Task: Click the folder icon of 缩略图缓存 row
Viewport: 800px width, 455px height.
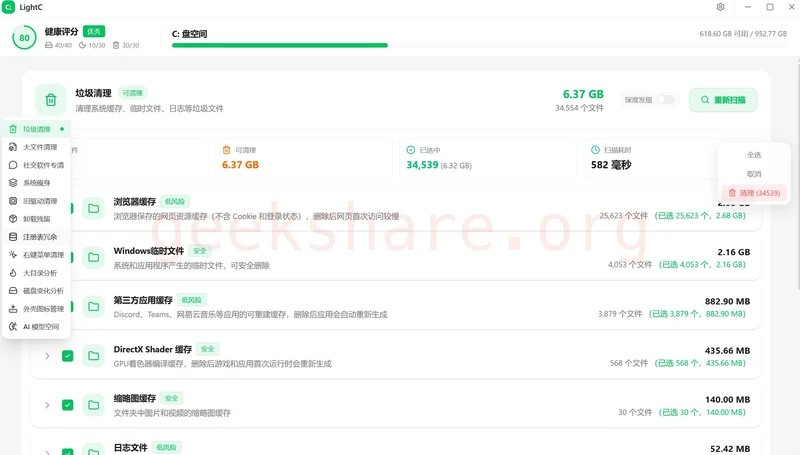Action: point(93,405)
